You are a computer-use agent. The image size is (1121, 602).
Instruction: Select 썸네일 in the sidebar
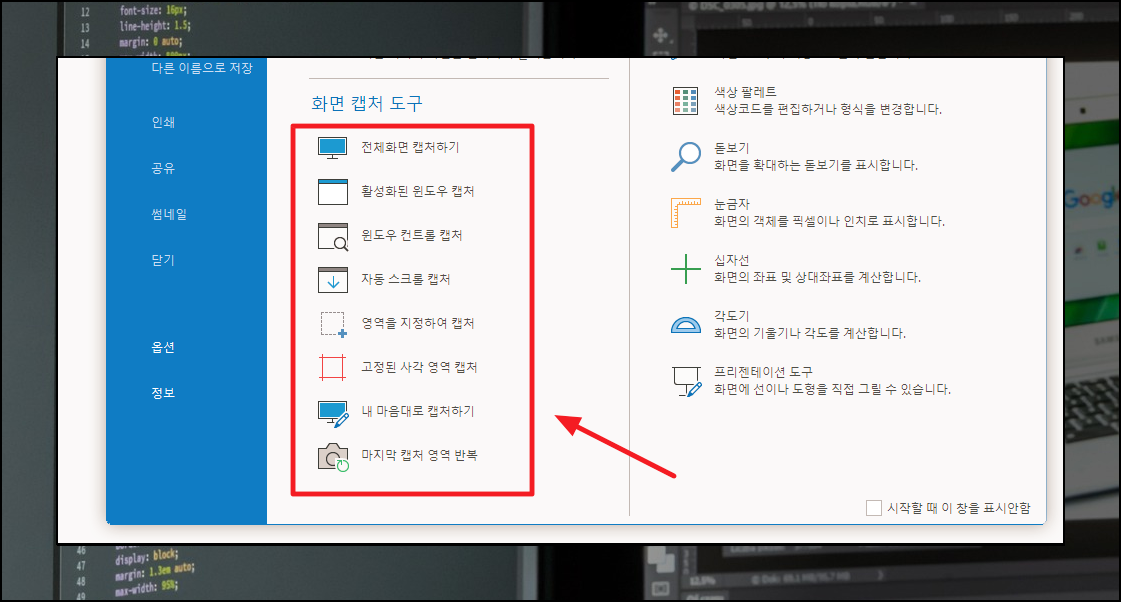click(x=169, y=214)
